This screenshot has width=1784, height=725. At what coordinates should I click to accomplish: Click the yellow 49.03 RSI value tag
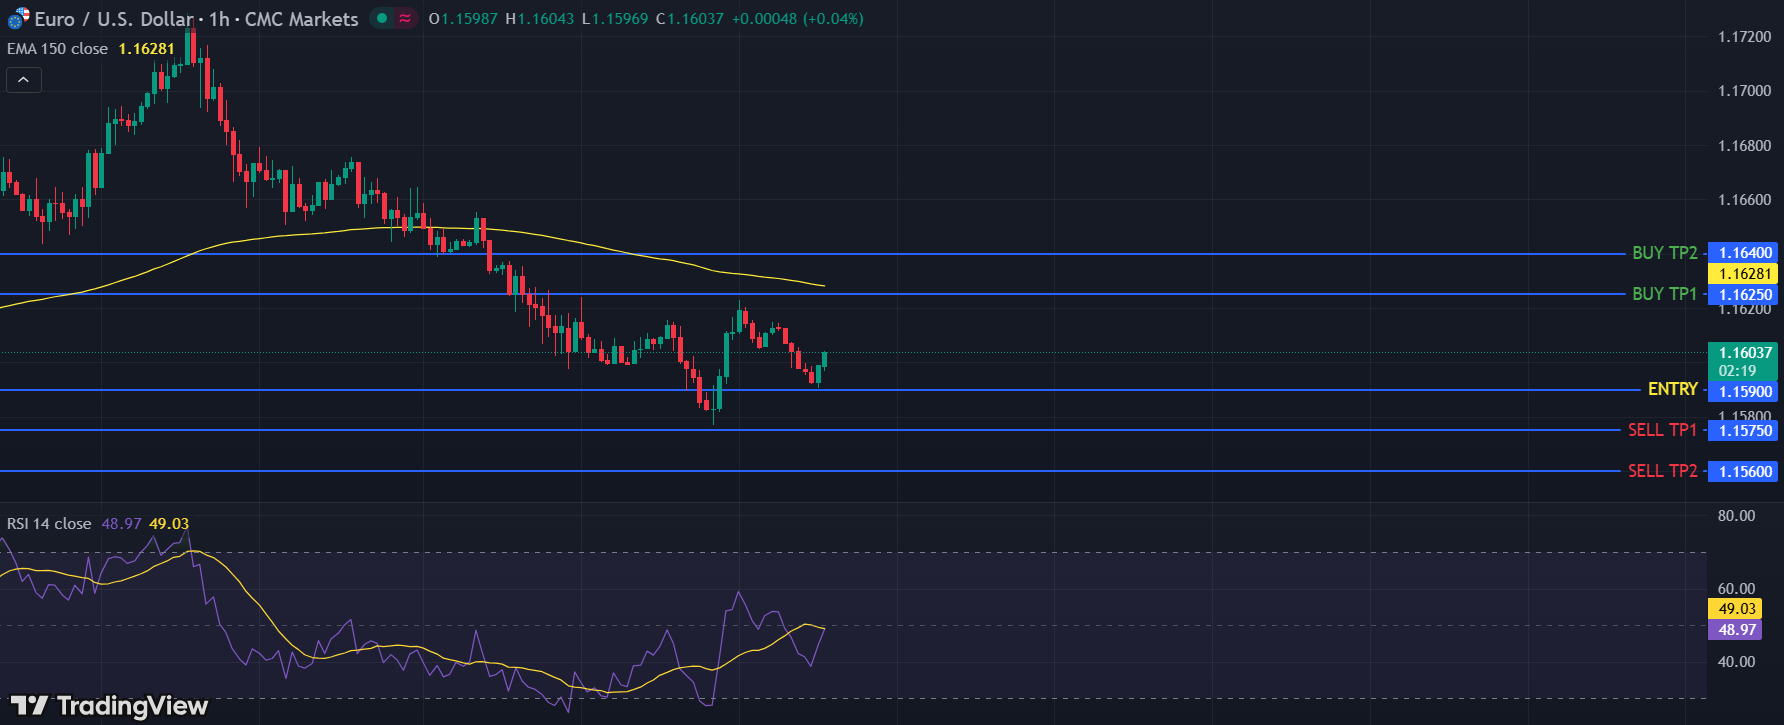pos(1736,609)
